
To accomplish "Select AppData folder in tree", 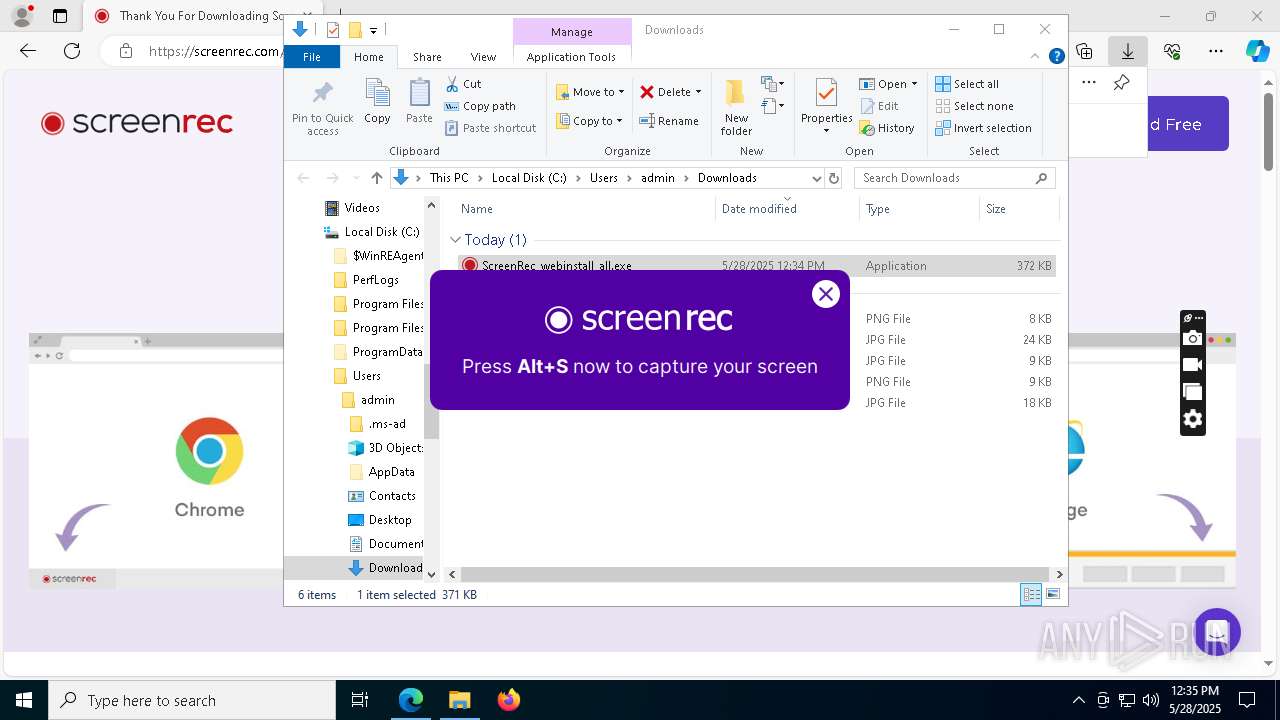I will coord(392,472).
